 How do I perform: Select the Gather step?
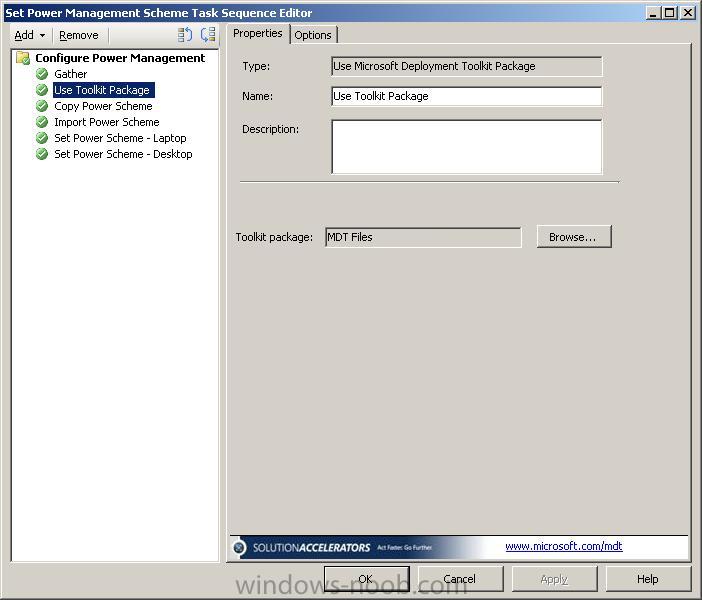(x=71, y=74)
